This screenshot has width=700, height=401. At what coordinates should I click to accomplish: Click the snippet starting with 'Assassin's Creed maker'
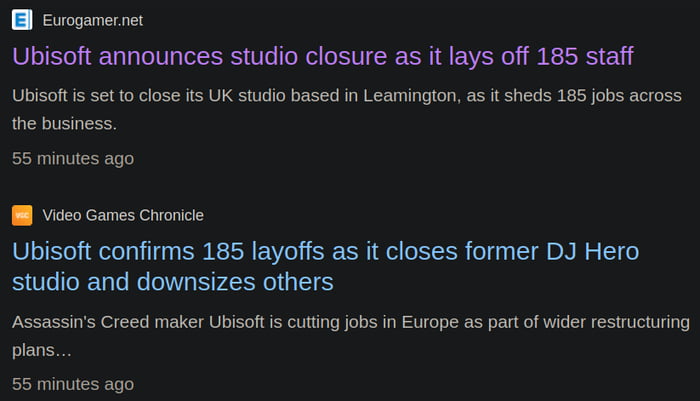[x=350, y=323]
